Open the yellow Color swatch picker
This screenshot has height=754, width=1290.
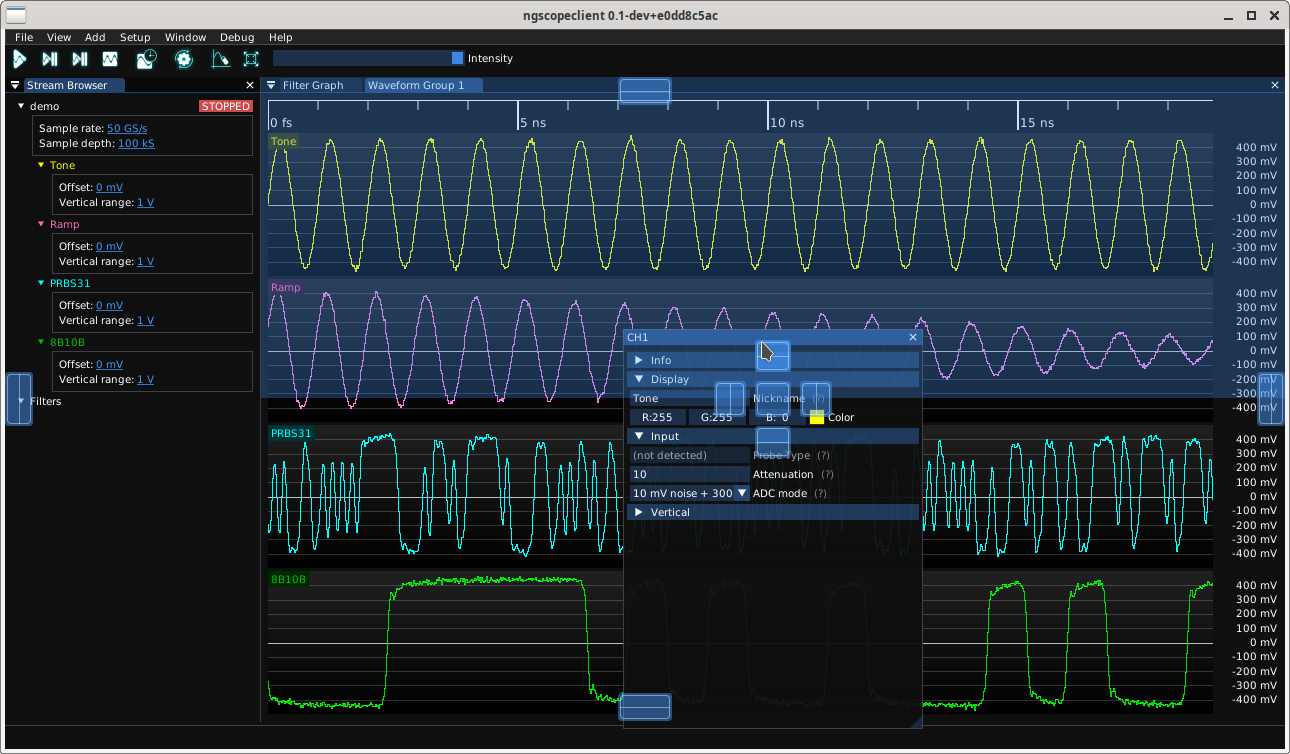817,418
